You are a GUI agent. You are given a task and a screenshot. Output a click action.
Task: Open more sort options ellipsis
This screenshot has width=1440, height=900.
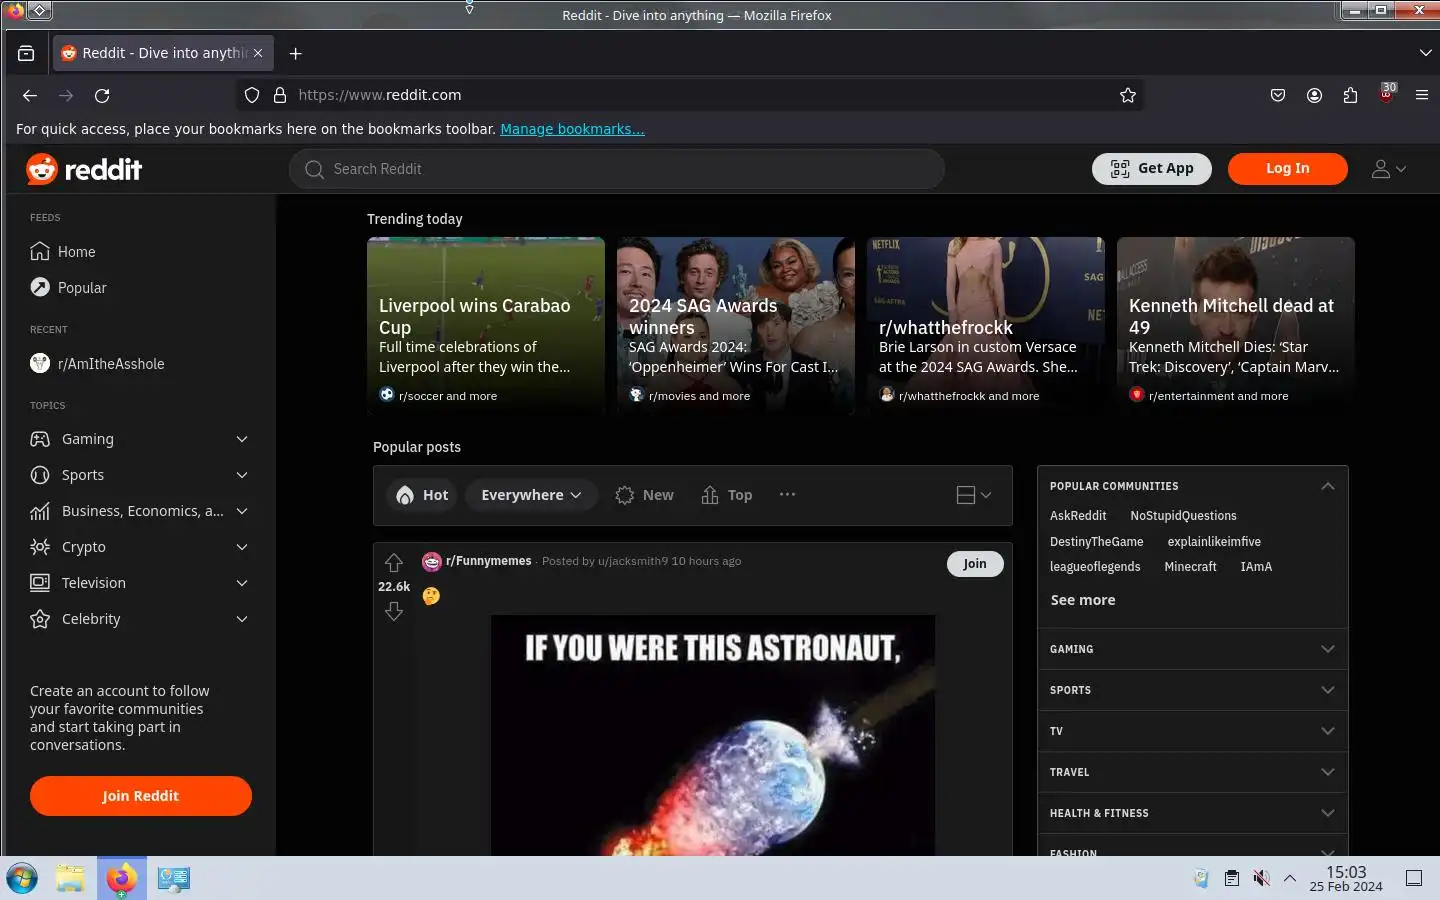tap(788, 494)
